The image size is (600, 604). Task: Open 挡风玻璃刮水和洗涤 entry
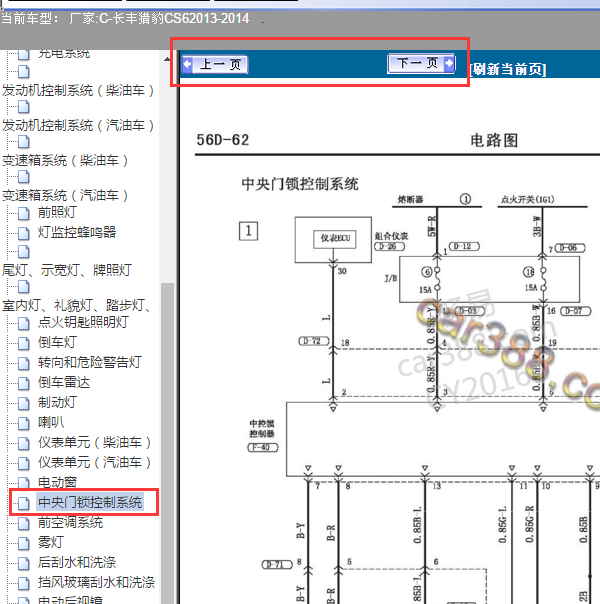[96, 582]
